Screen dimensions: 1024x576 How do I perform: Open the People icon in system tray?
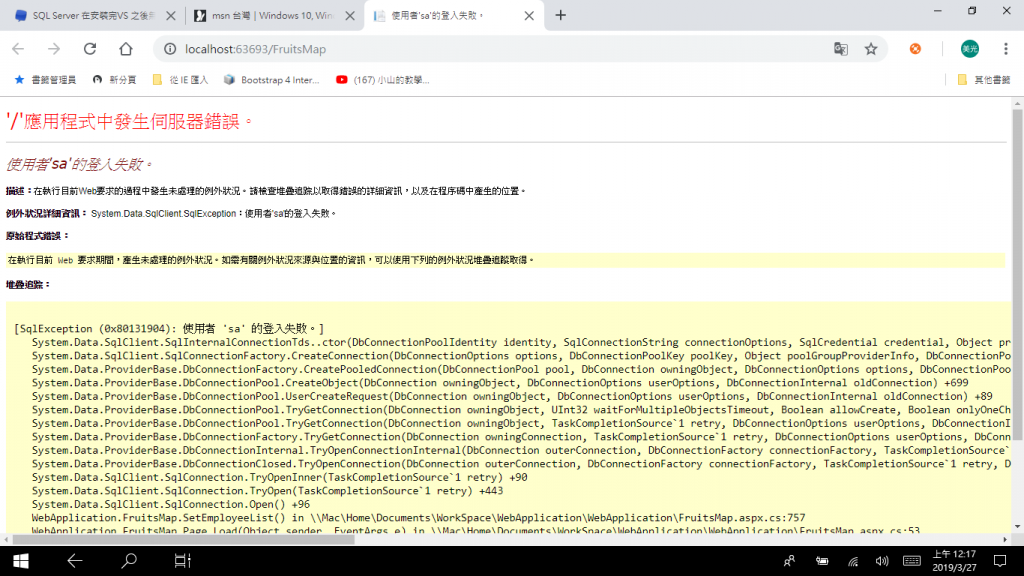(x=790, y=561)
